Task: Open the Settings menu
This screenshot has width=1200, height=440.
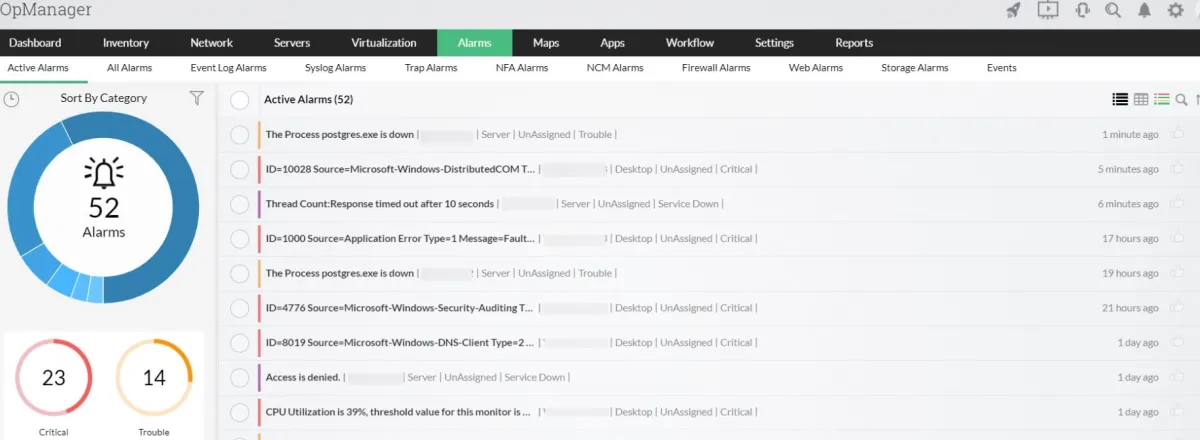Action: click(x=775, y=43)
